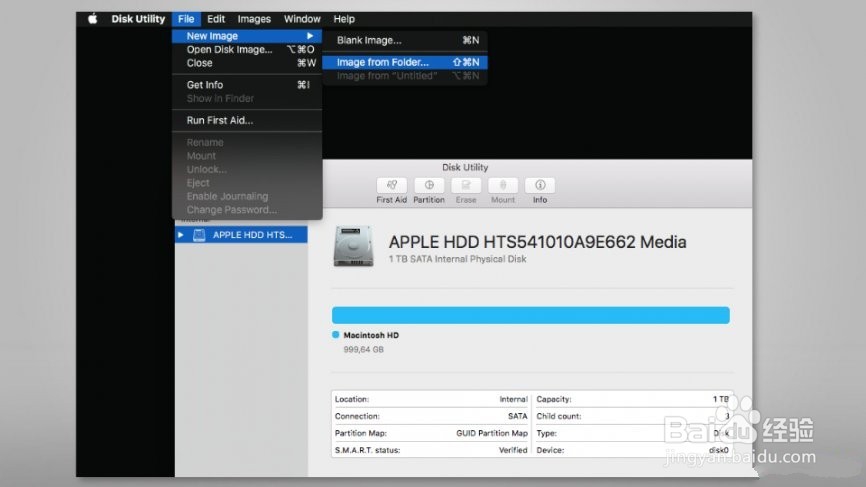Screen dimensions: 866x487
Task: Choose Eject in the File menu
Action: point(247,183)
